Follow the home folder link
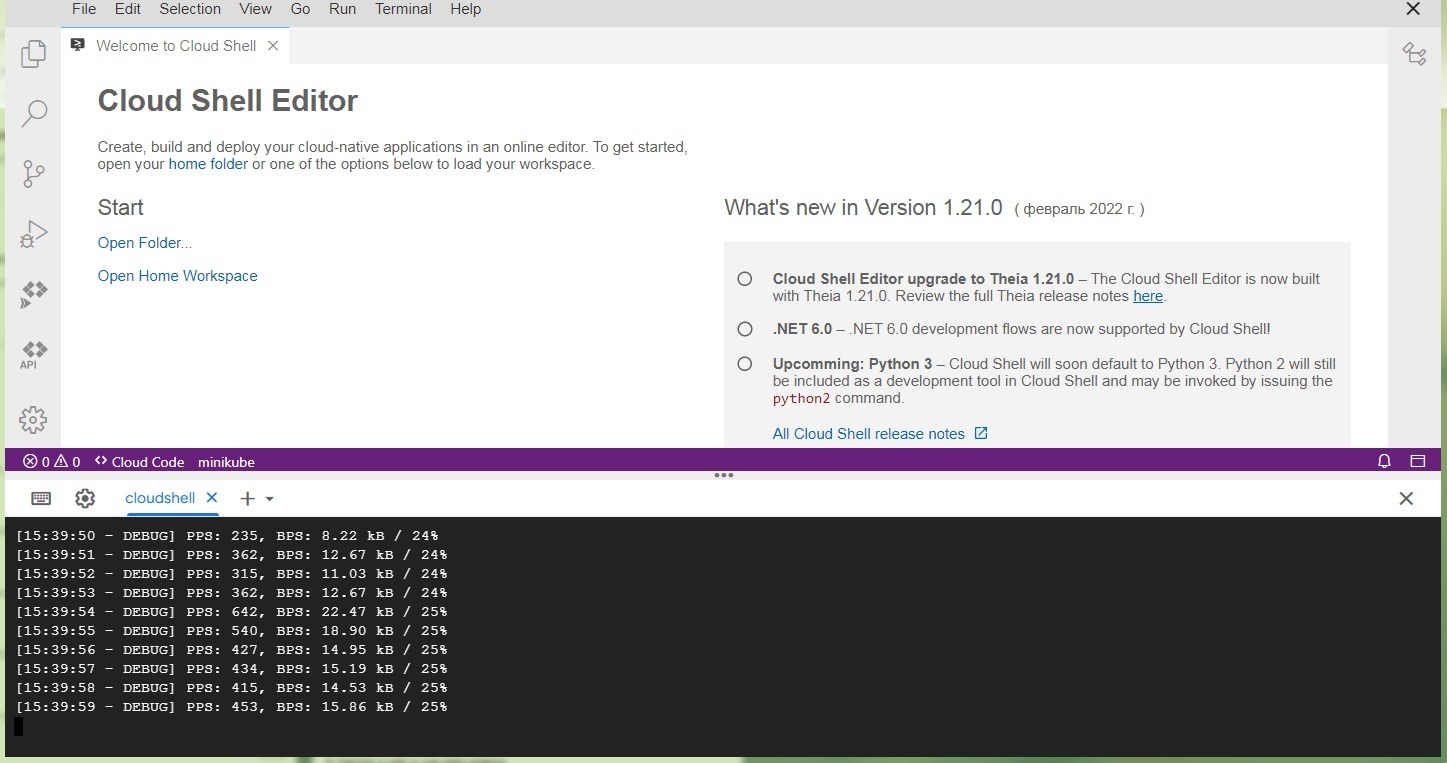 click(x=208, y=164)
